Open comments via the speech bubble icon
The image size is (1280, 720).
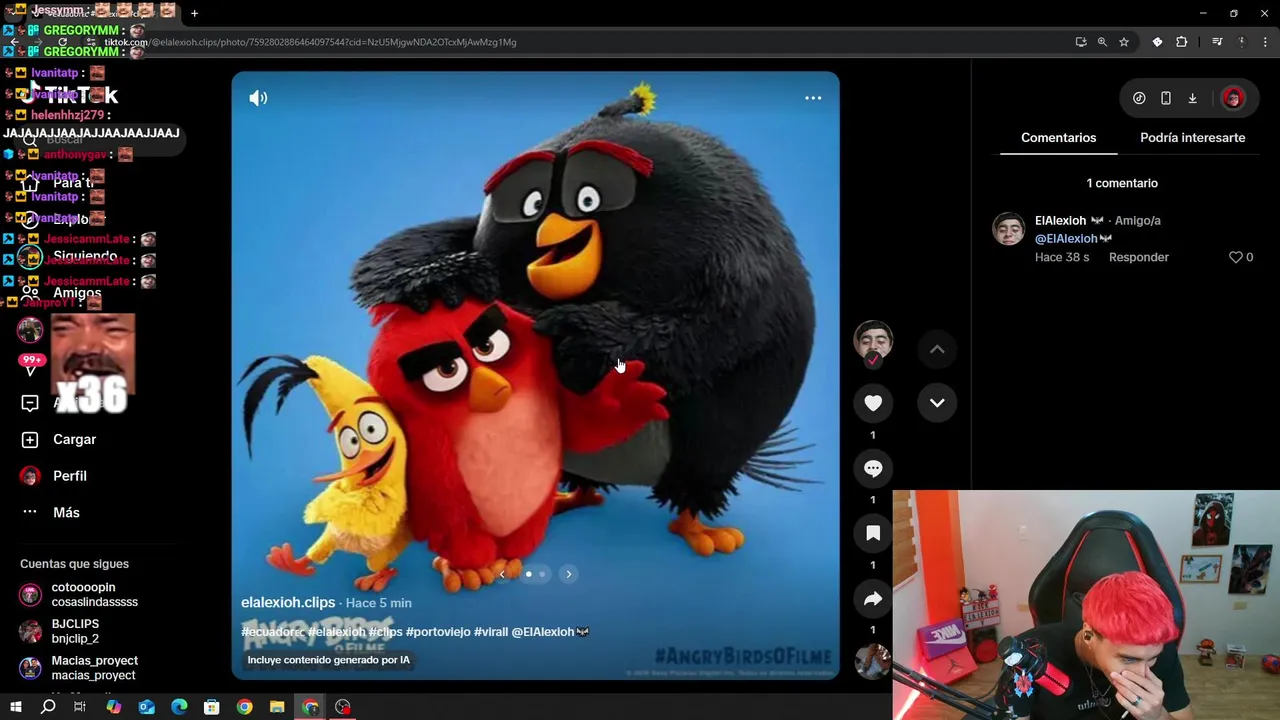[x=873, y=468]
